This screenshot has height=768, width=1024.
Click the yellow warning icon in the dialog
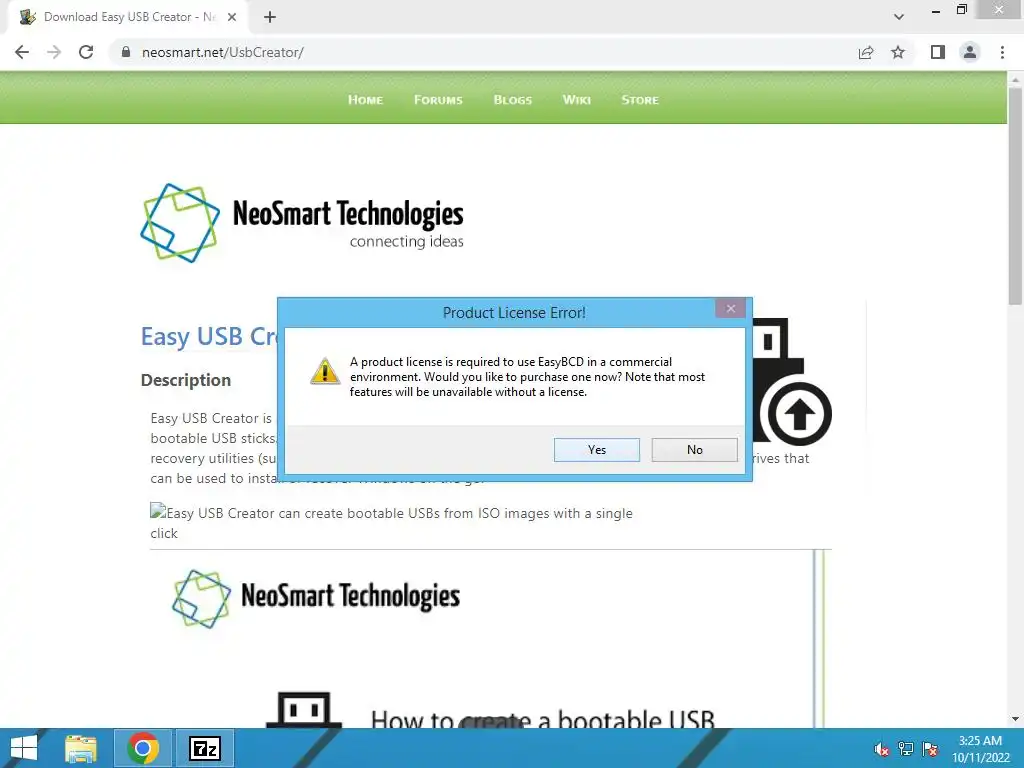325,371
